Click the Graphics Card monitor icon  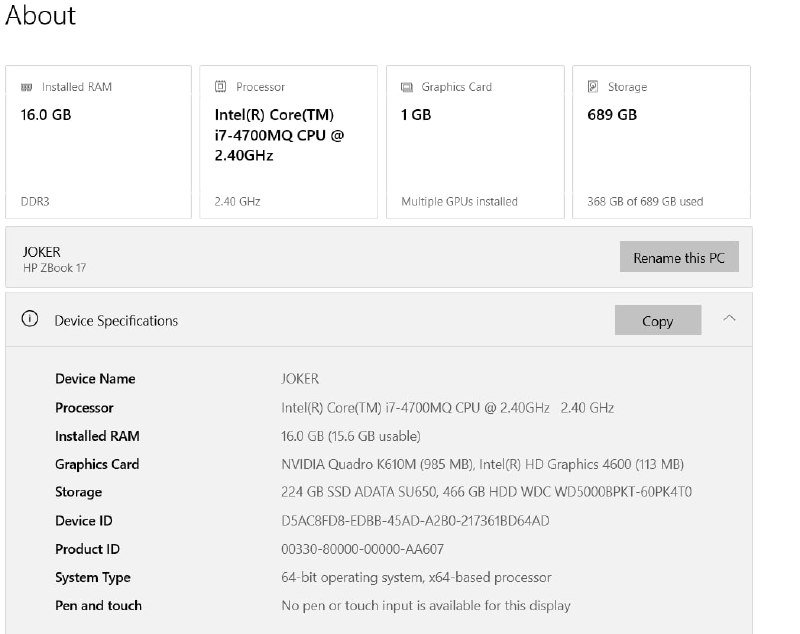pos(406,87)
